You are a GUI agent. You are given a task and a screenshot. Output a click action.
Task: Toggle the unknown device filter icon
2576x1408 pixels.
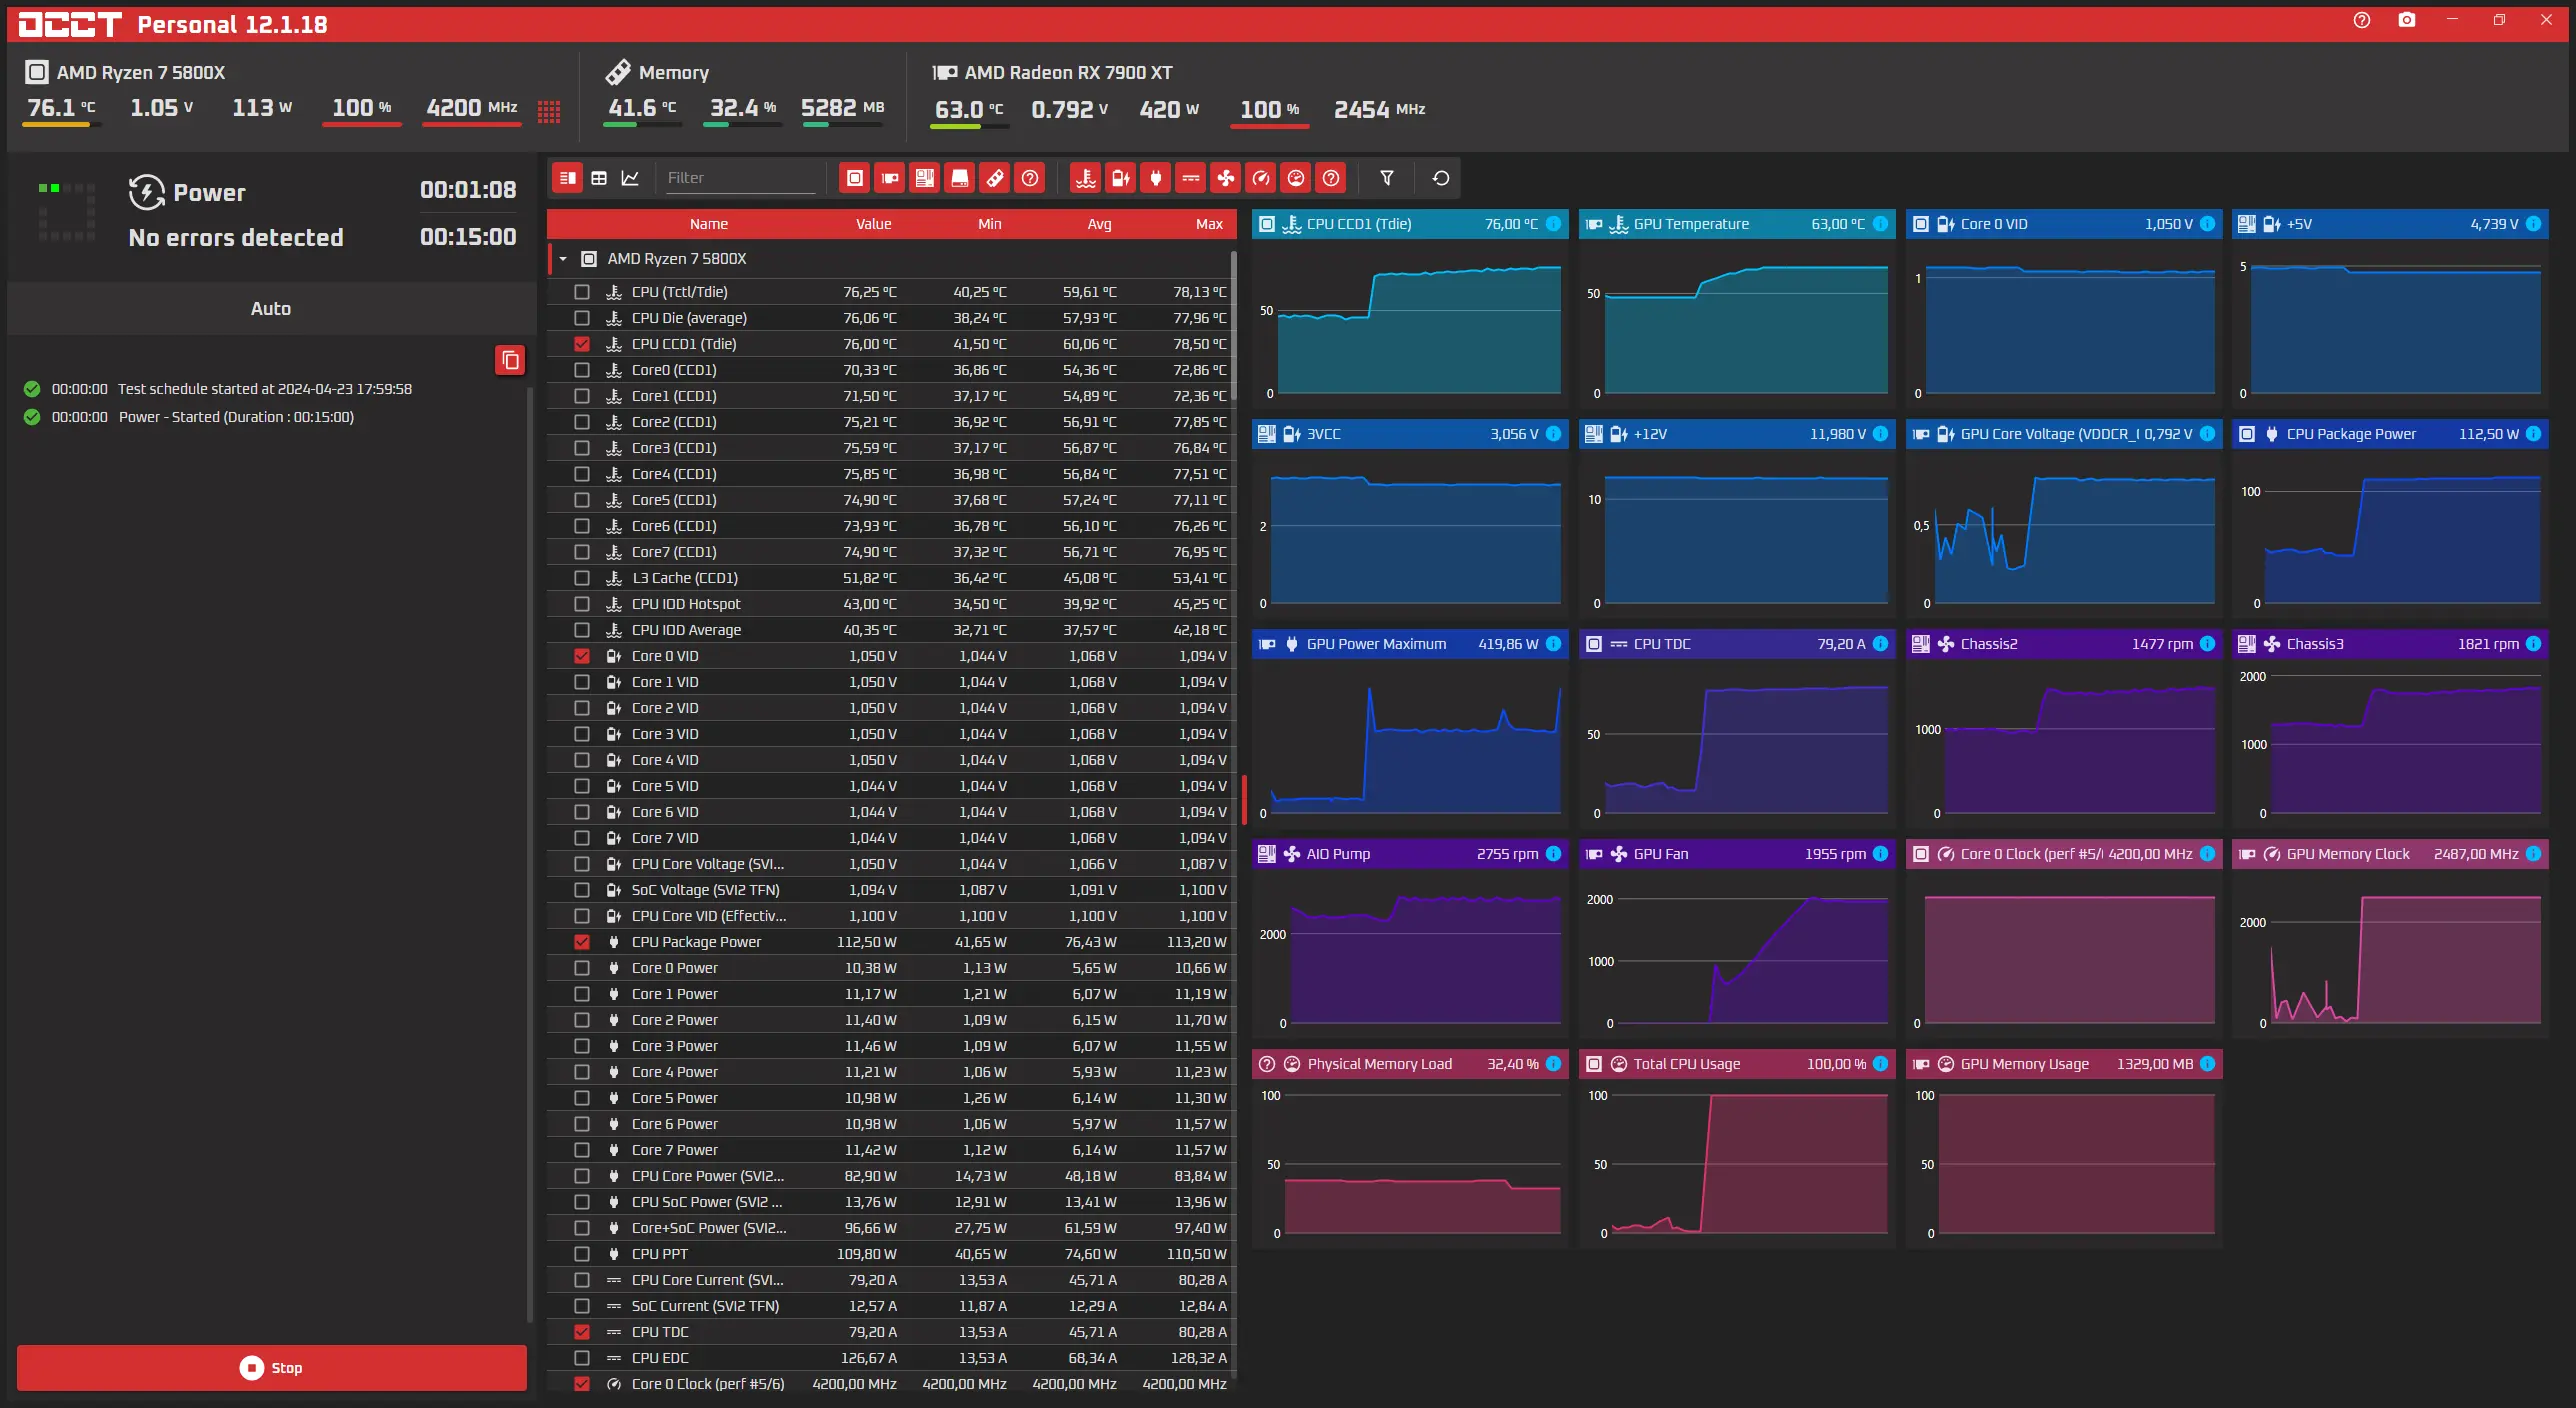click(1029, 178)
